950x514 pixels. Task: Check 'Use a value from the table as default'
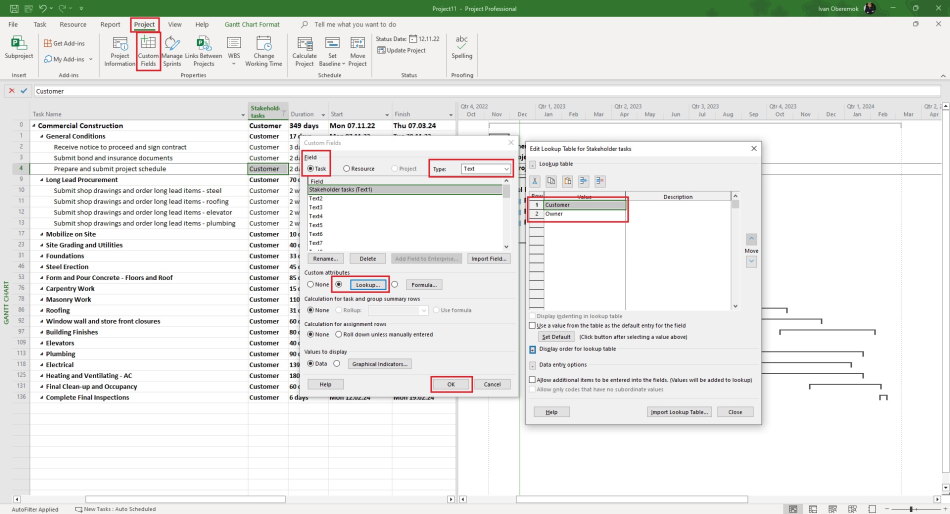[x=533, y=325]
